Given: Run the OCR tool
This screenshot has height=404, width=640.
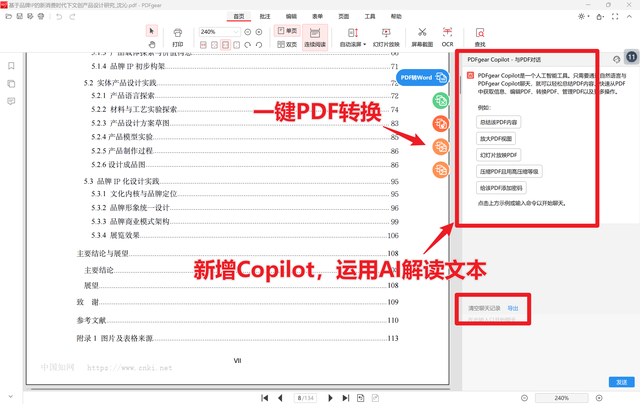Looking at the screenshot, I should [447, 38].
